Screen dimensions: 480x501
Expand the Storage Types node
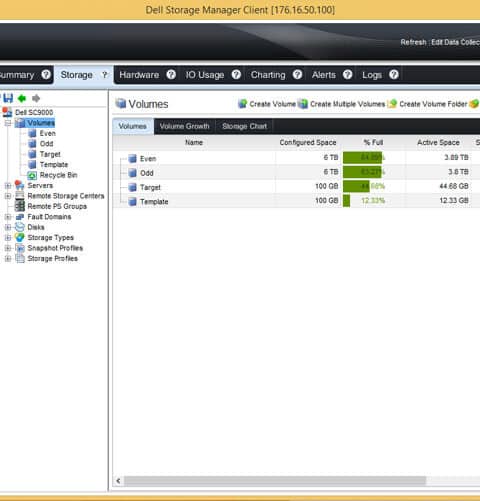[8, 238]
